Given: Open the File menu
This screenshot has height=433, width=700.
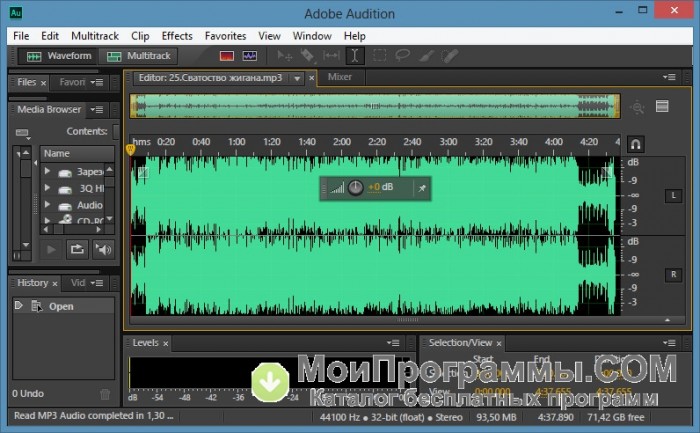Looking at the screenshot, I should click(x=21, y=36).
